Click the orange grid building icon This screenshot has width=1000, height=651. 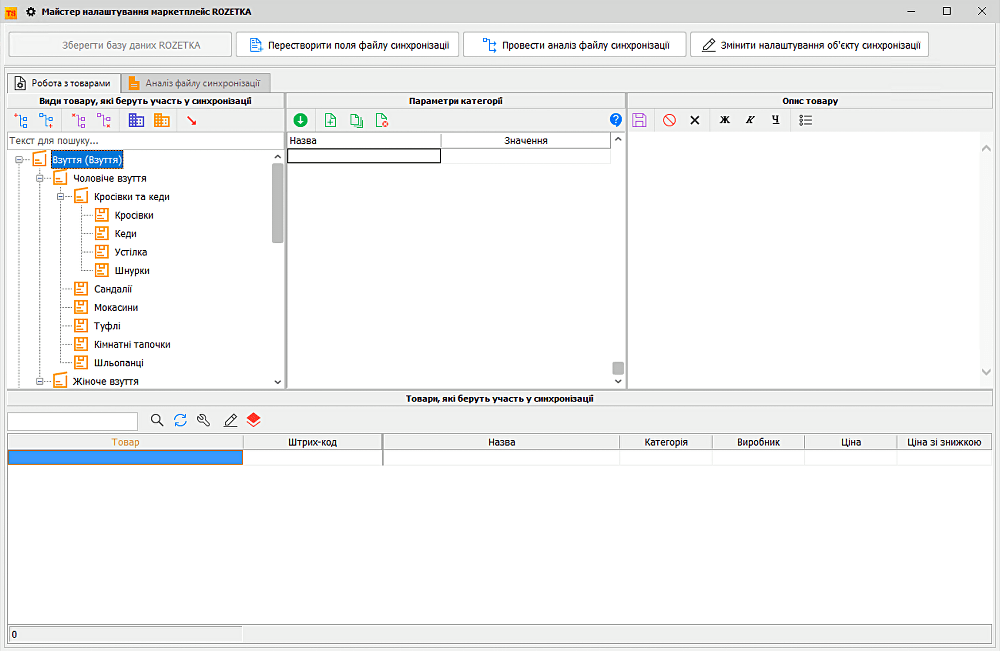coord(162,121)
